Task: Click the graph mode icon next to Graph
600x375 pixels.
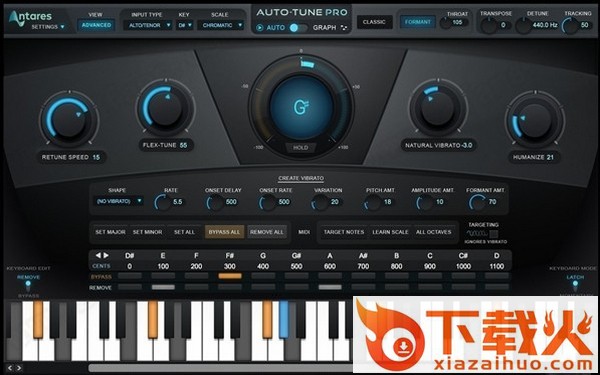Action: 344,28
